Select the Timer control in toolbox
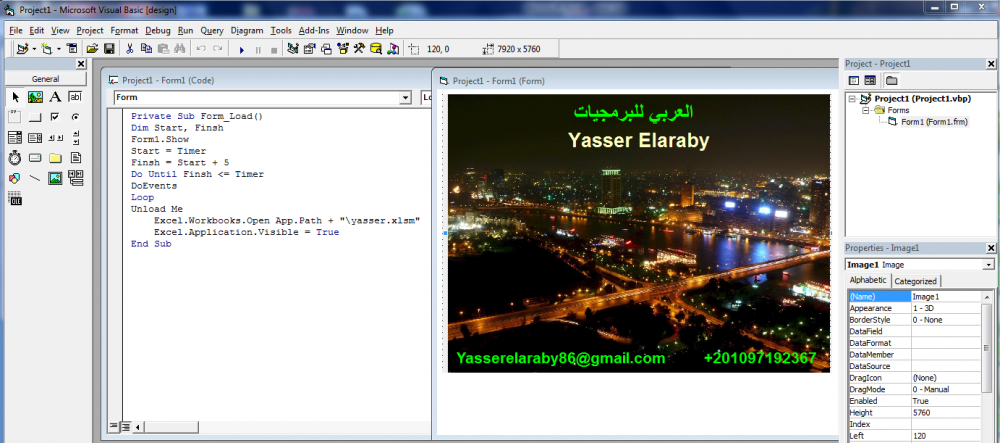 (15, 158)
